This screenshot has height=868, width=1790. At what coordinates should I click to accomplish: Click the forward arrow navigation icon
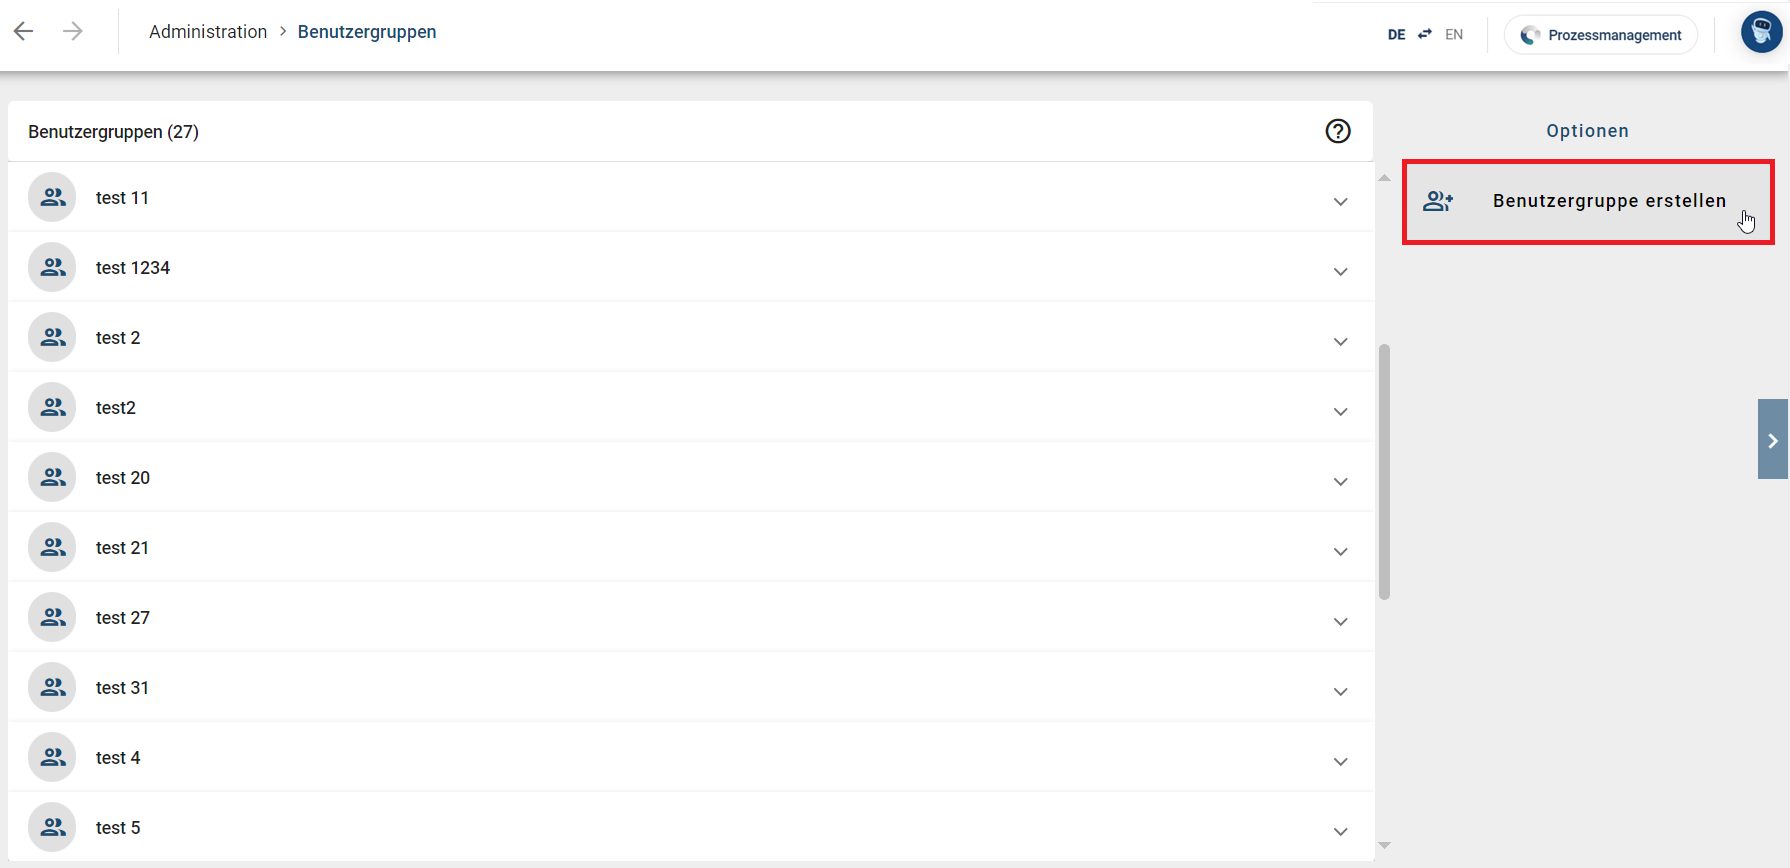click(x=72, y=31)
